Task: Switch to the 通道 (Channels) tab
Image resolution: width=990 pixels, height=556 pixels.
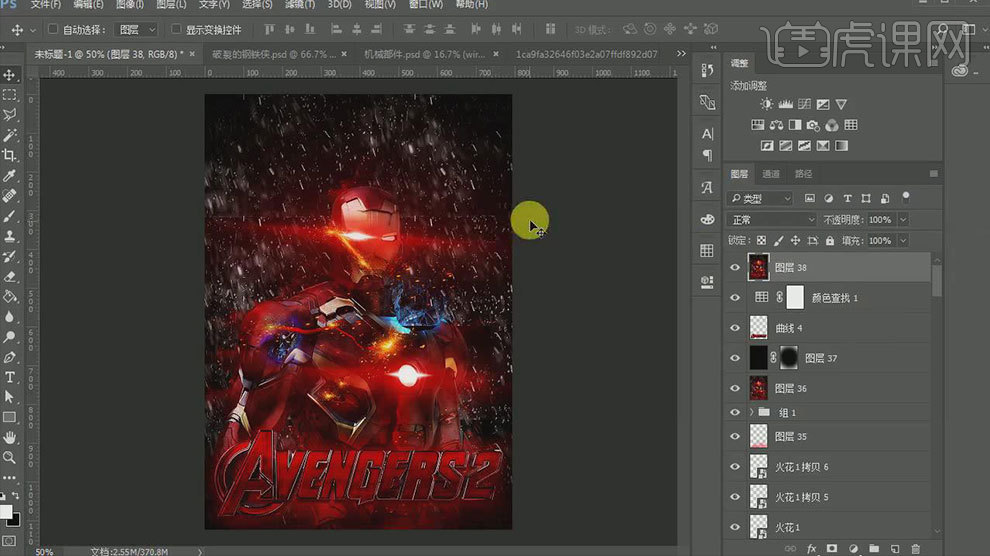Action: pyautogui.click(x=771, y=174)
